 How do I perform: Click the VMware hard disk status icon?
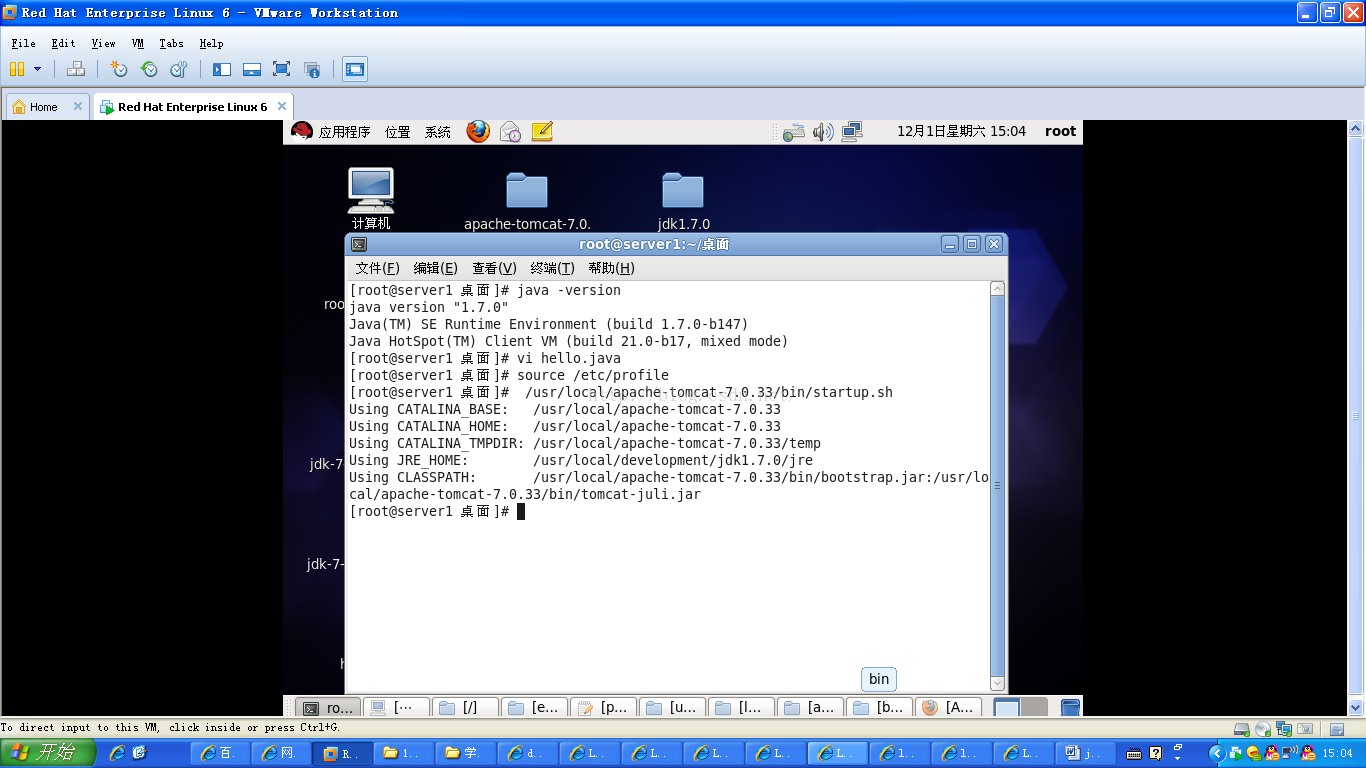click(x=1241, y=729)
